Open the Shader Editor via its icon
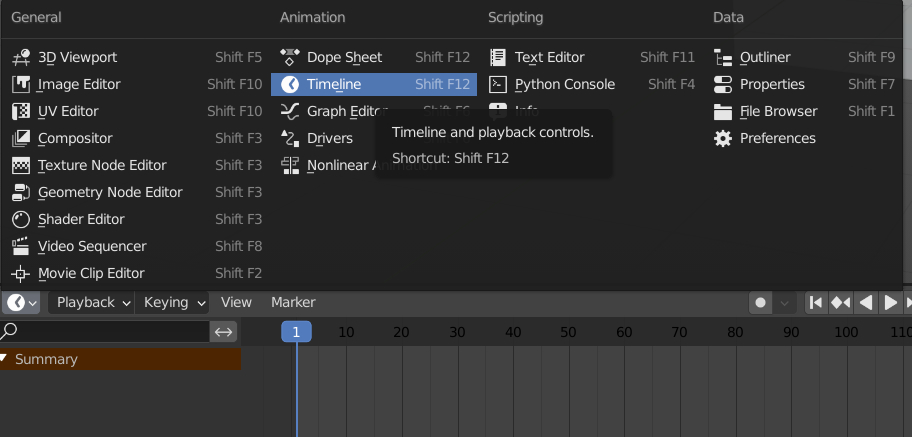912x437 pixels. (21, 220)
